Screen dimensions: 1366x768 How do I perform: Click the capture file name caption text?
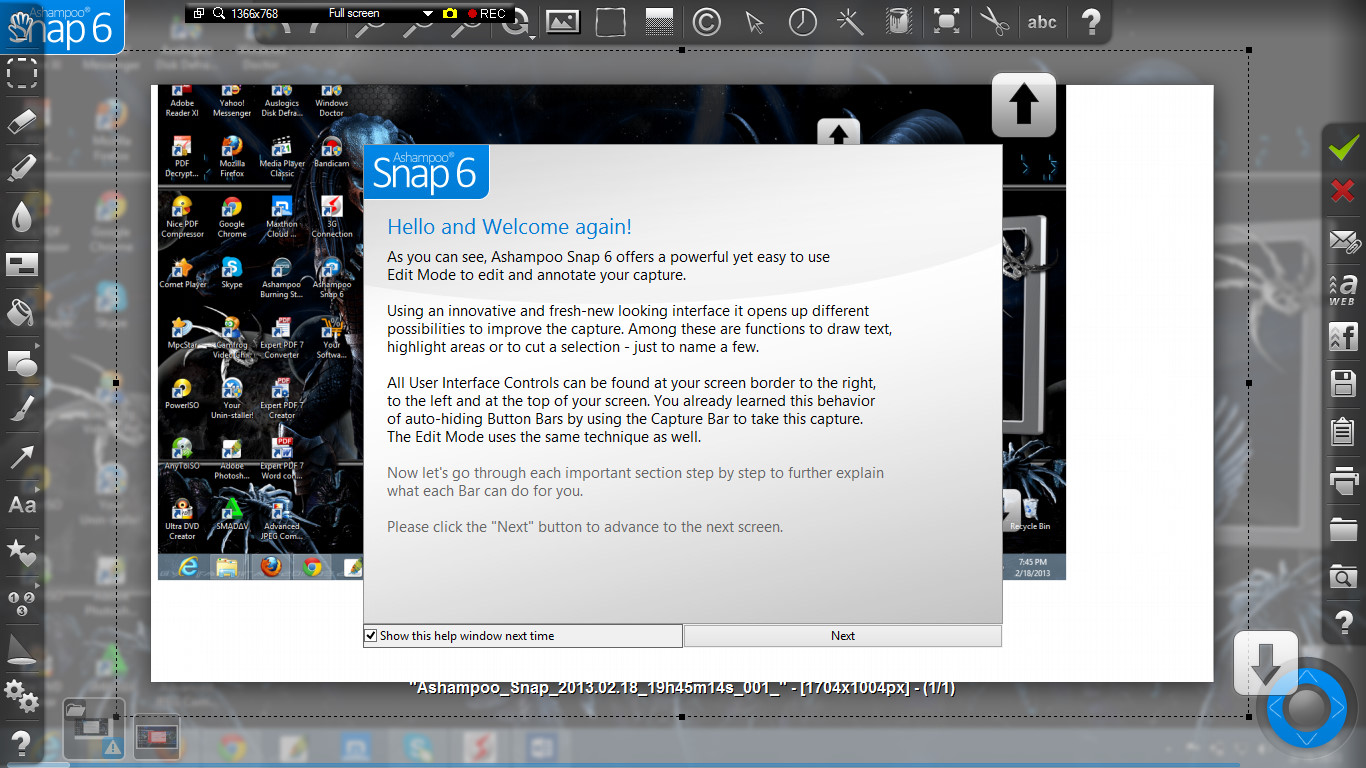tap(682, 689)
